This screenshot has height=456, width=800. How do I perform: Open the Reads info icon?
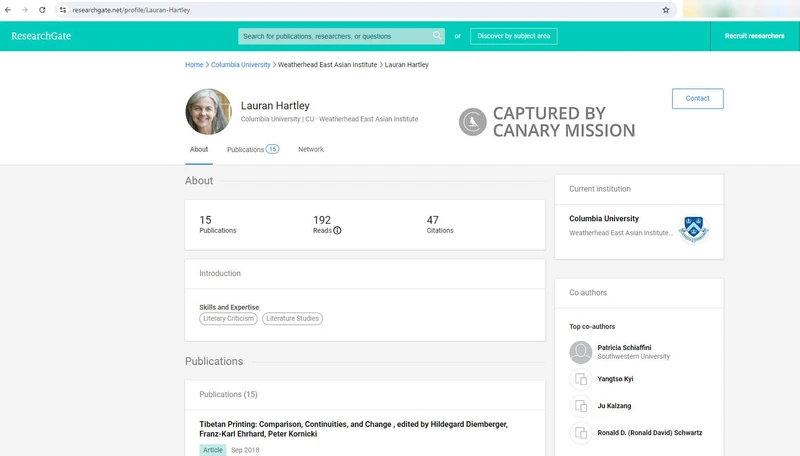tap(337, 231)
